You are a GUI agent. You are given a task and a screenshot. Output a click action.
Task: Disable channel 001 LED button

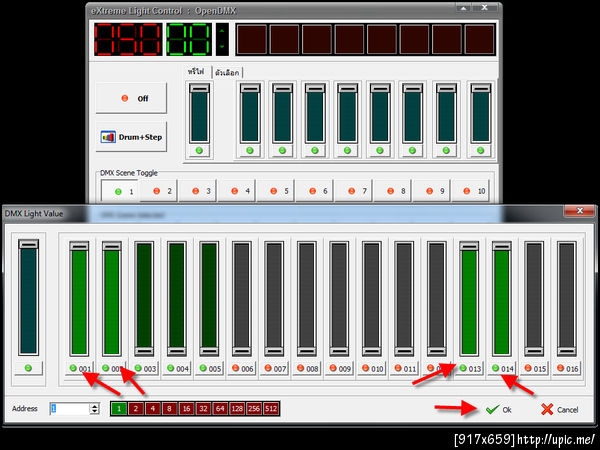(79, 368)
